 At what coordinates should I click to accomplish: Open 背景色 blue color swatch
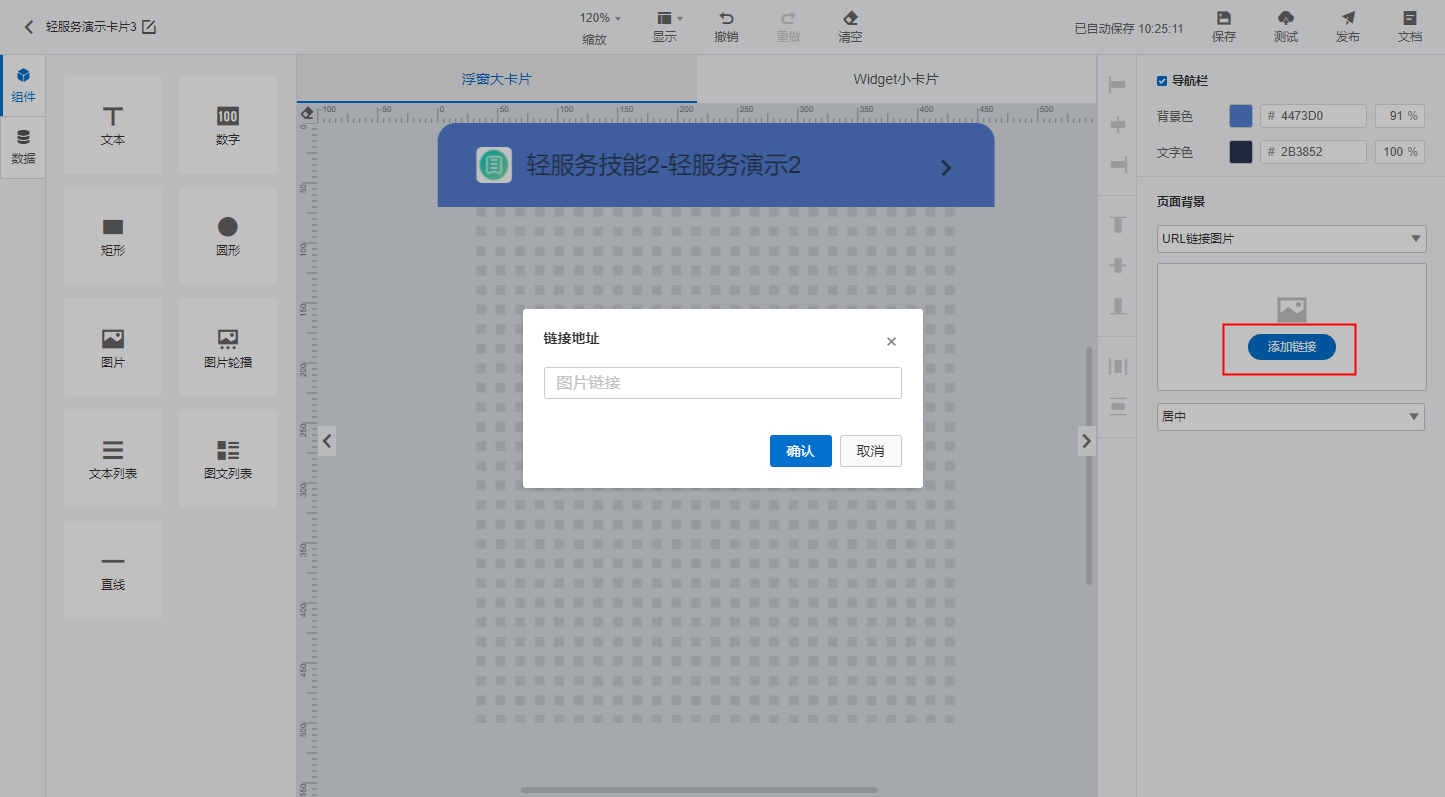(x=1241, y=116)
